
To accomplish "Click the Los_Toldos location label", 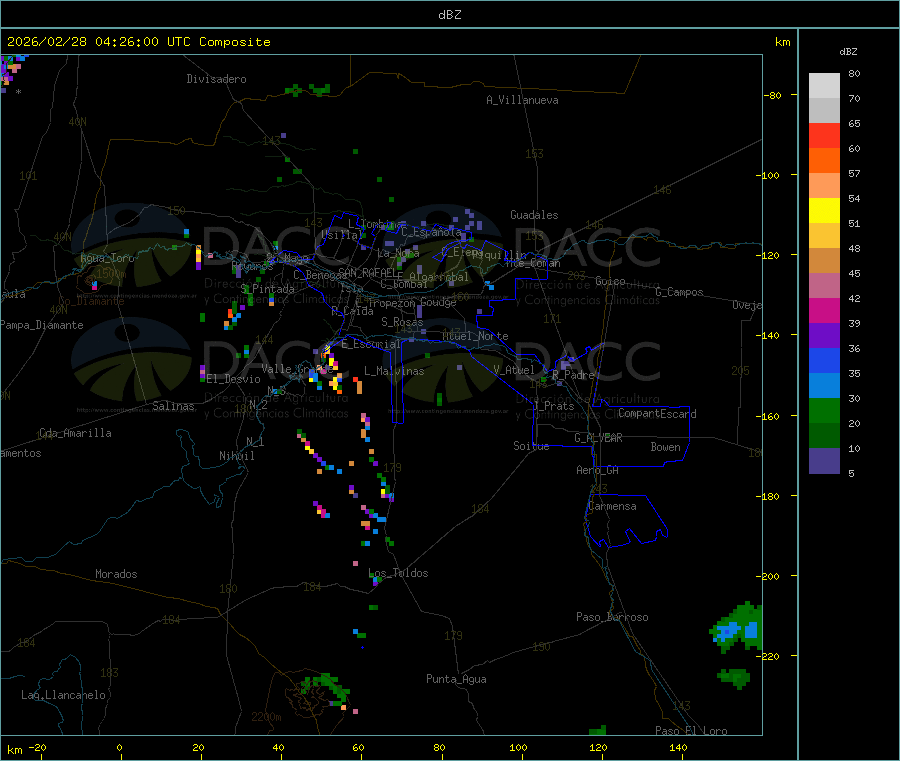I will (398, 573).
